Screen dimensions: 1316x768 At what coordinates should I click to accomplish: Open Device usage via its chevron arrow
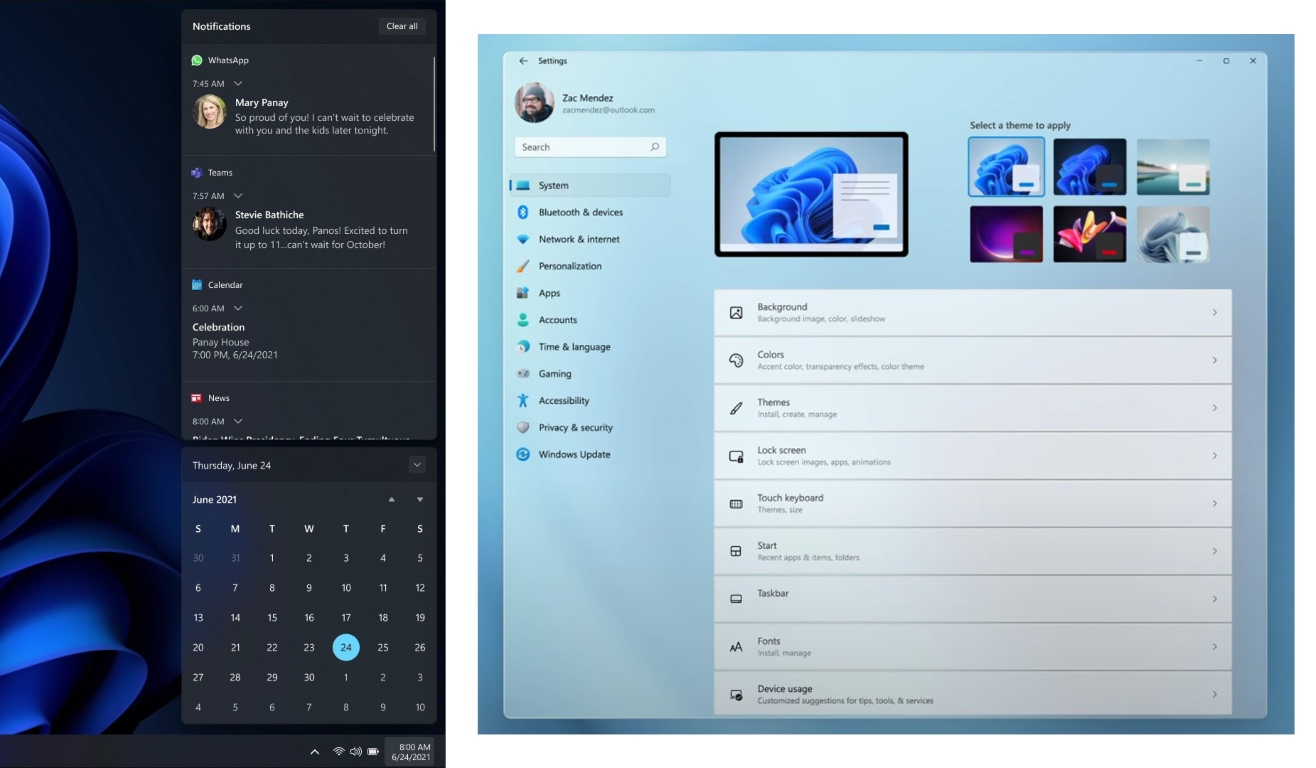(1215, 694)
